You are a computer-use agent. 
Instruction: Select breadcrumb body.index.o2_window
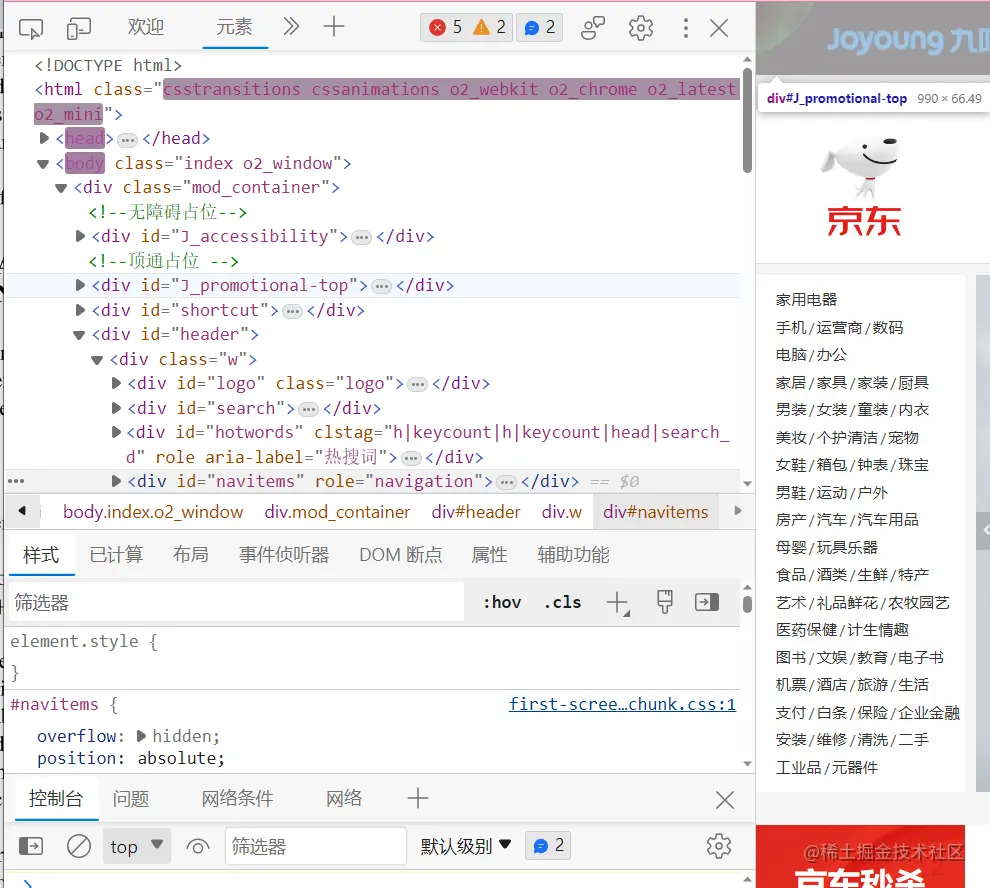pos(153,512)
